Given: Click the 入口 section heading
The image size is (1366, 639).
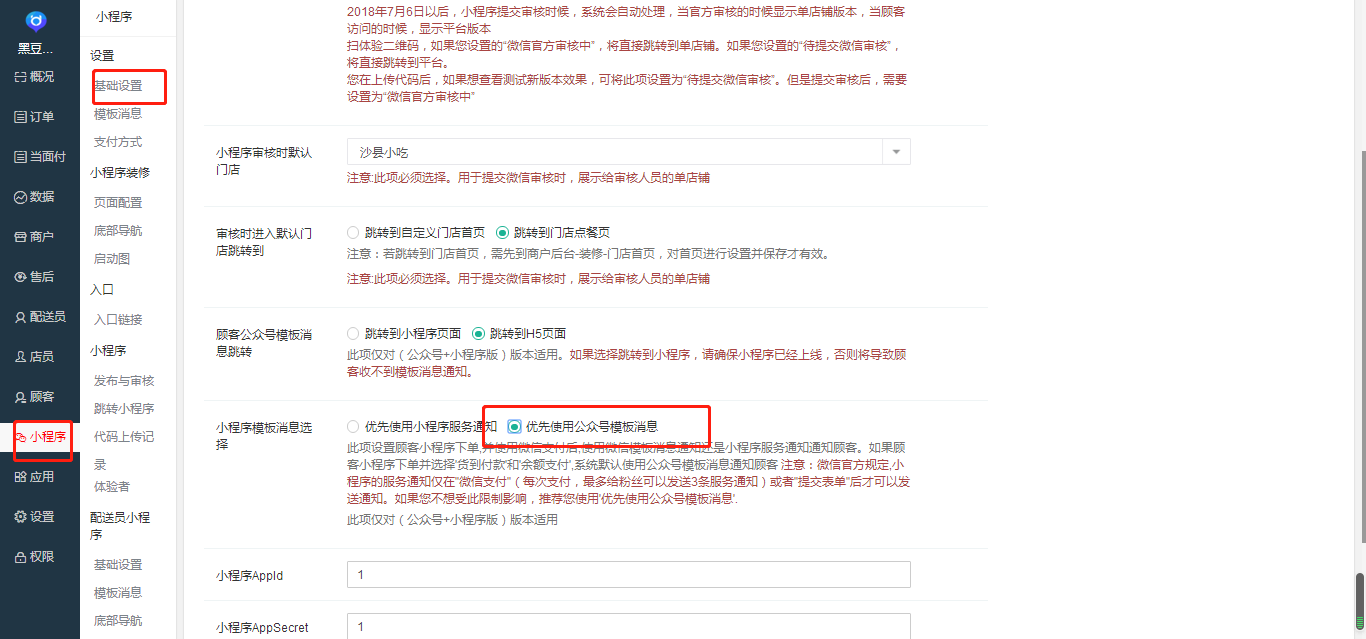Looking at the screenshot, I should (x=102, y=289).
